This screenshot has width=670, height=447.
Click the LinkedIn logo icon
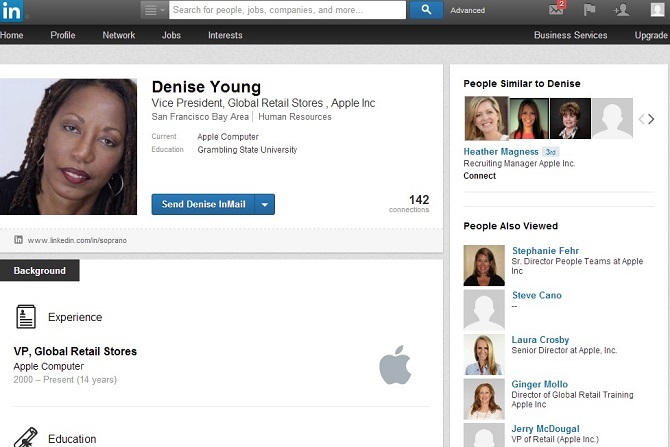pos(12,11)
